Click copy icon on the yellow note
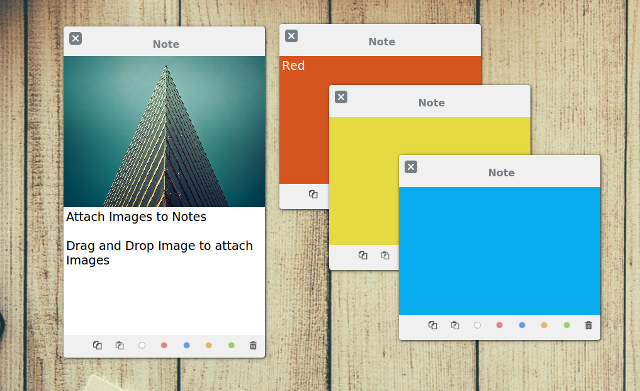 tap(363, 255)
